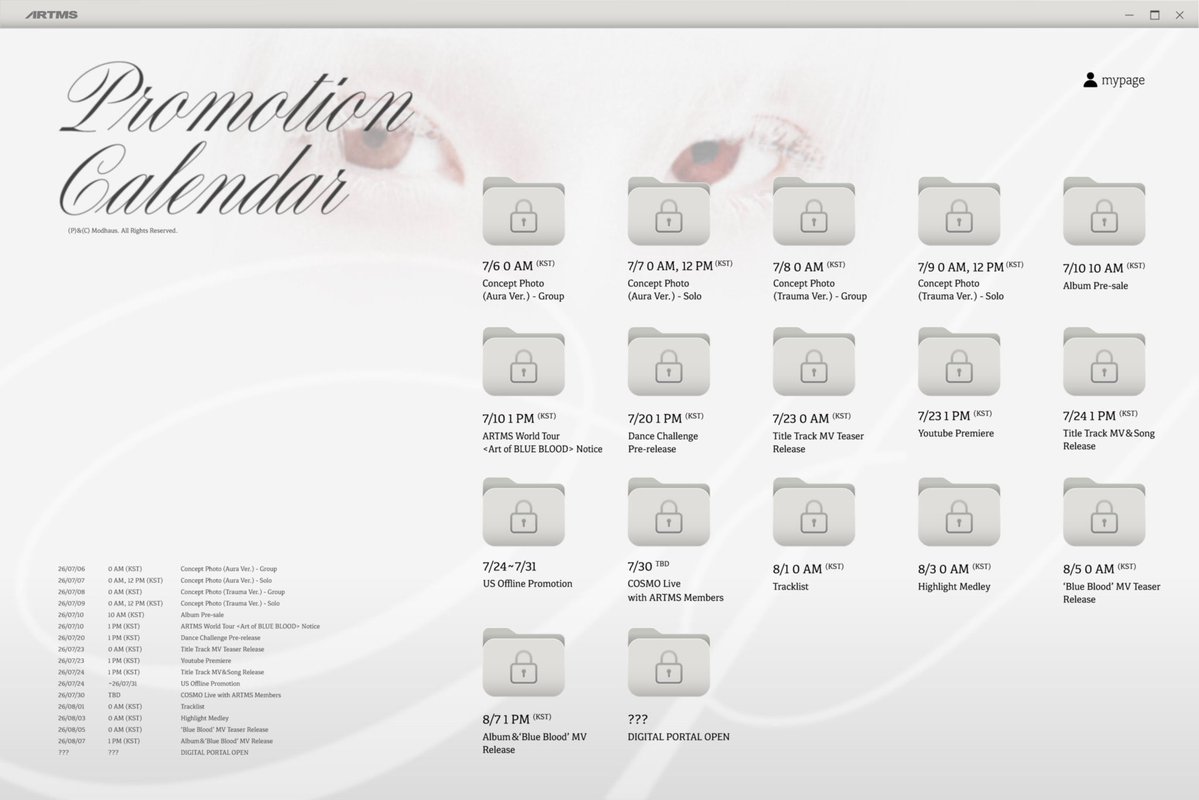1199x800 pixels.
Task: Select schedule list row 26/07/06
Action: tap(167, 569)
